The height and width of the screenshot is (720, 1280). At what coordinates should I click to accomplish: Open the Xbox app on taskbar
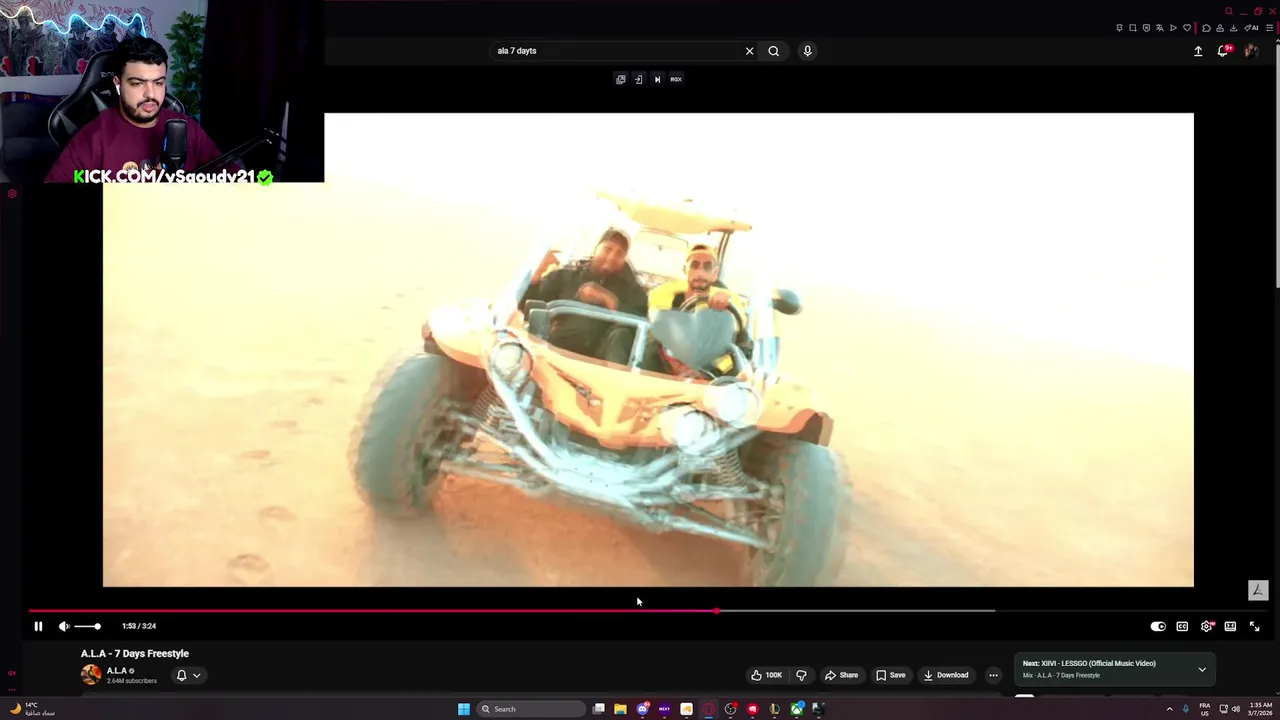pyautogui.click(x=797, y=709)
